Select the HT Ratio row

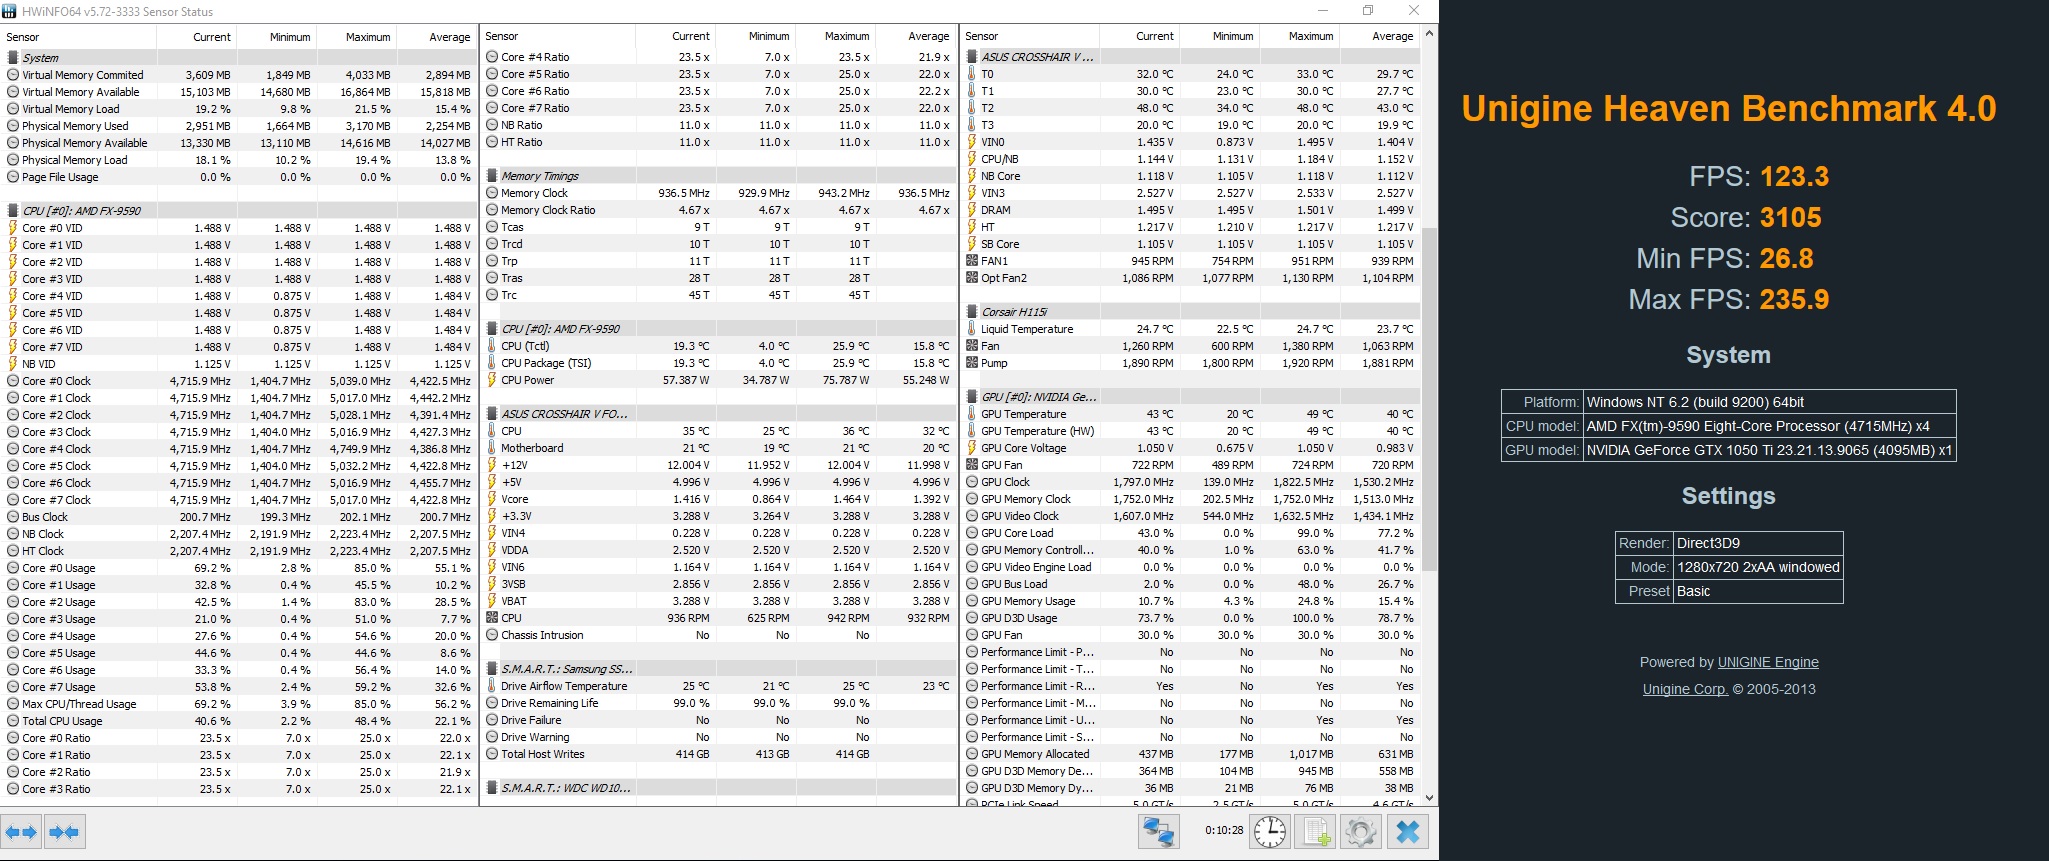click(x=718, y=142)
